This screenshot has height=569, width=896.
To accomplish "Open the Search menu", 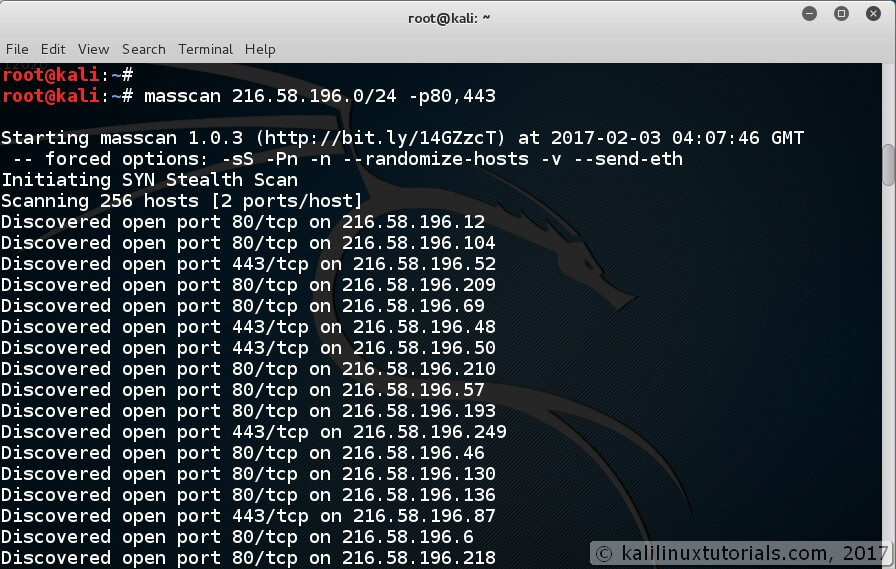I will [144, 49].
